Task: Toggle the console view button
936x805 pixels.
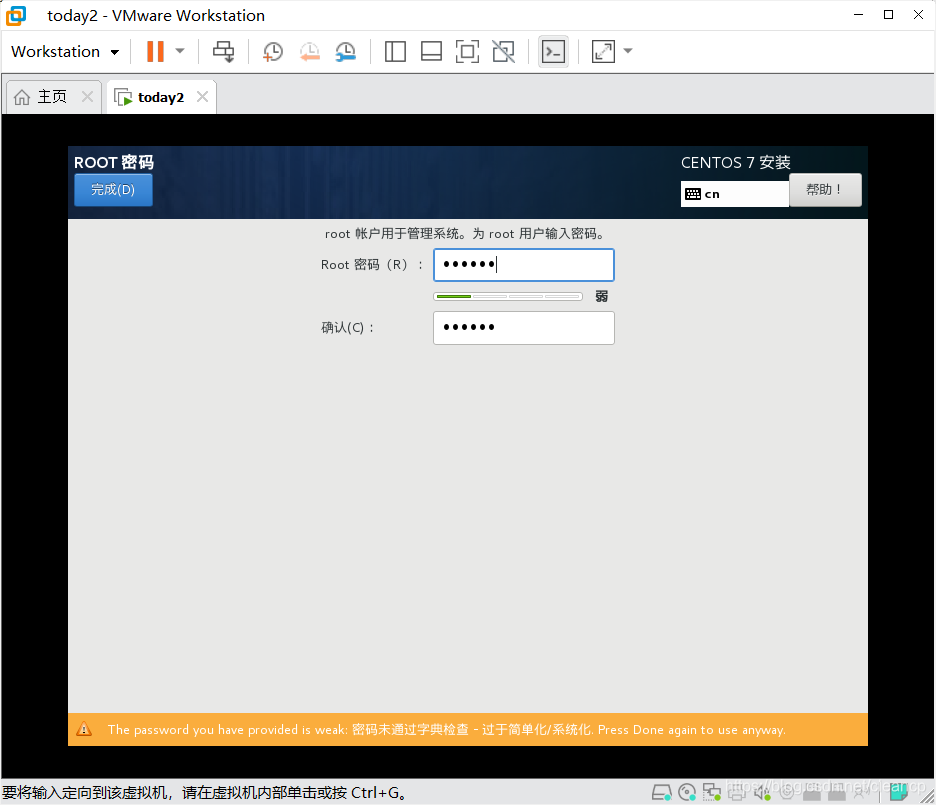Action: 553,51
